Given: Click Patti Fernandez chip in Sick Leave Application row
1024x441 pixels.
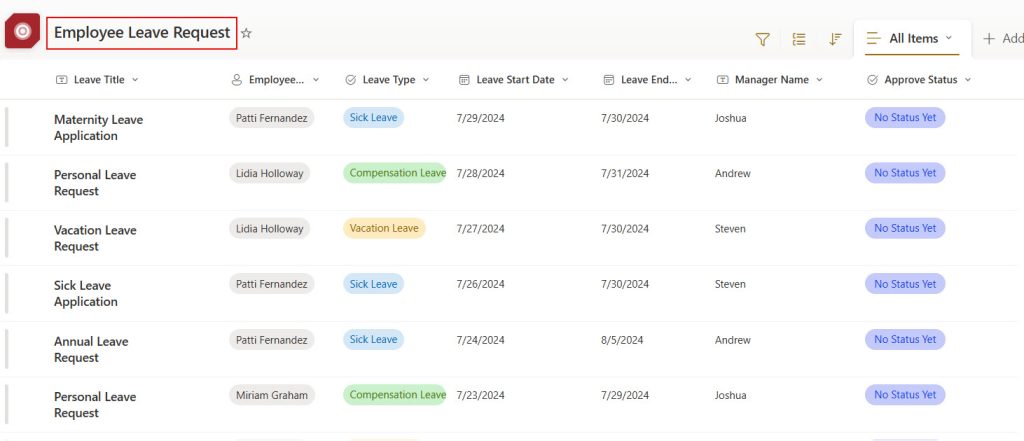Looking at the screenshot, I should point(272,284).
